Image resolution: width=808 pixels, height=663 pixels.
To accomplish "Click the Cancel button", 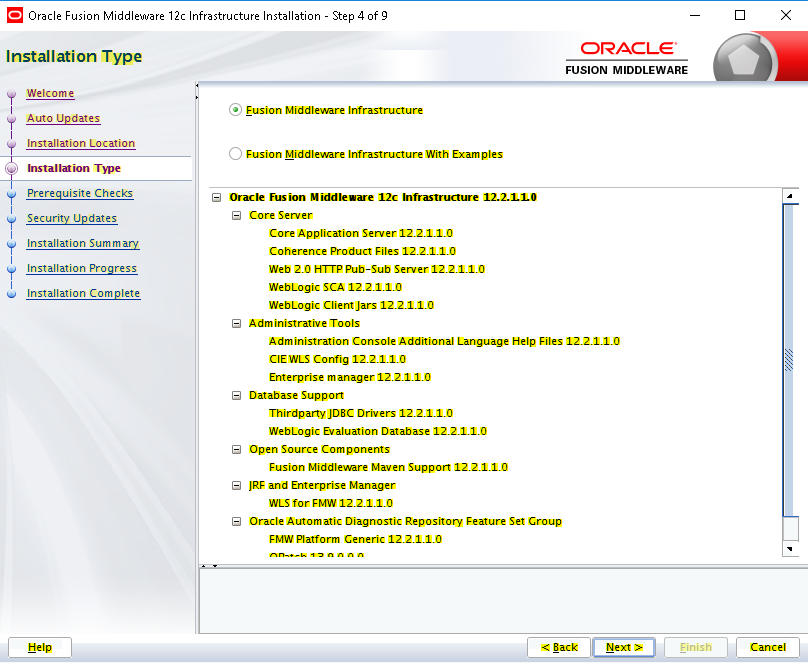I will 768,648.
